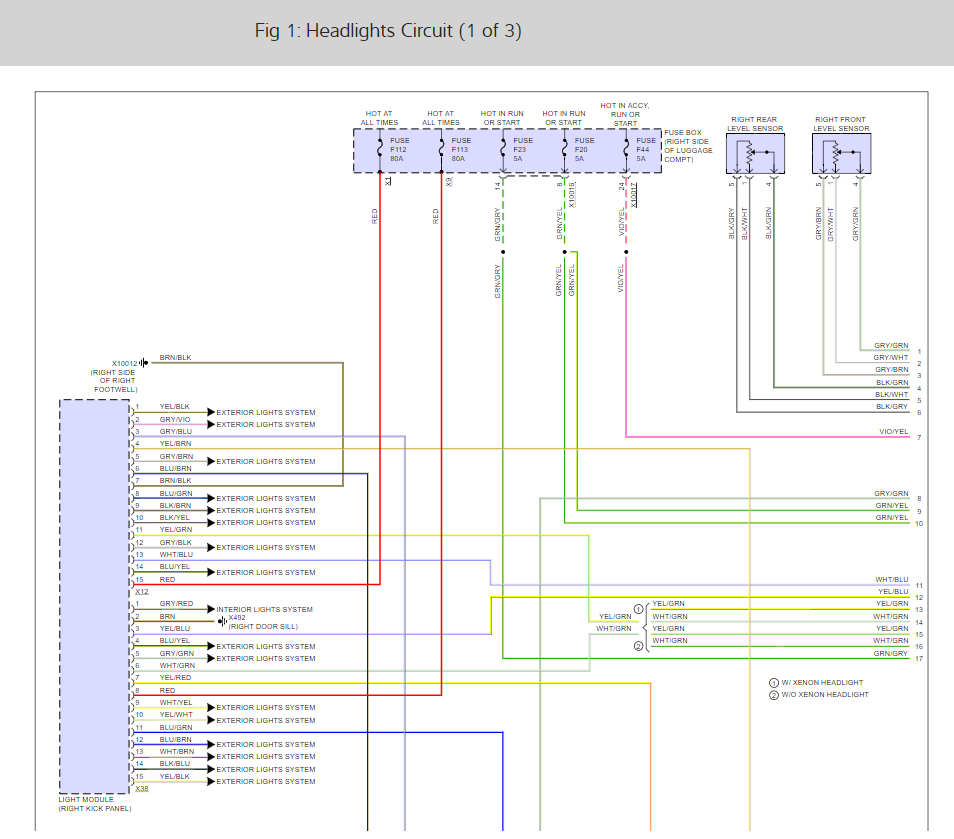
Task: Select the FUSE F113 80A label
Action: click(461, 150)
